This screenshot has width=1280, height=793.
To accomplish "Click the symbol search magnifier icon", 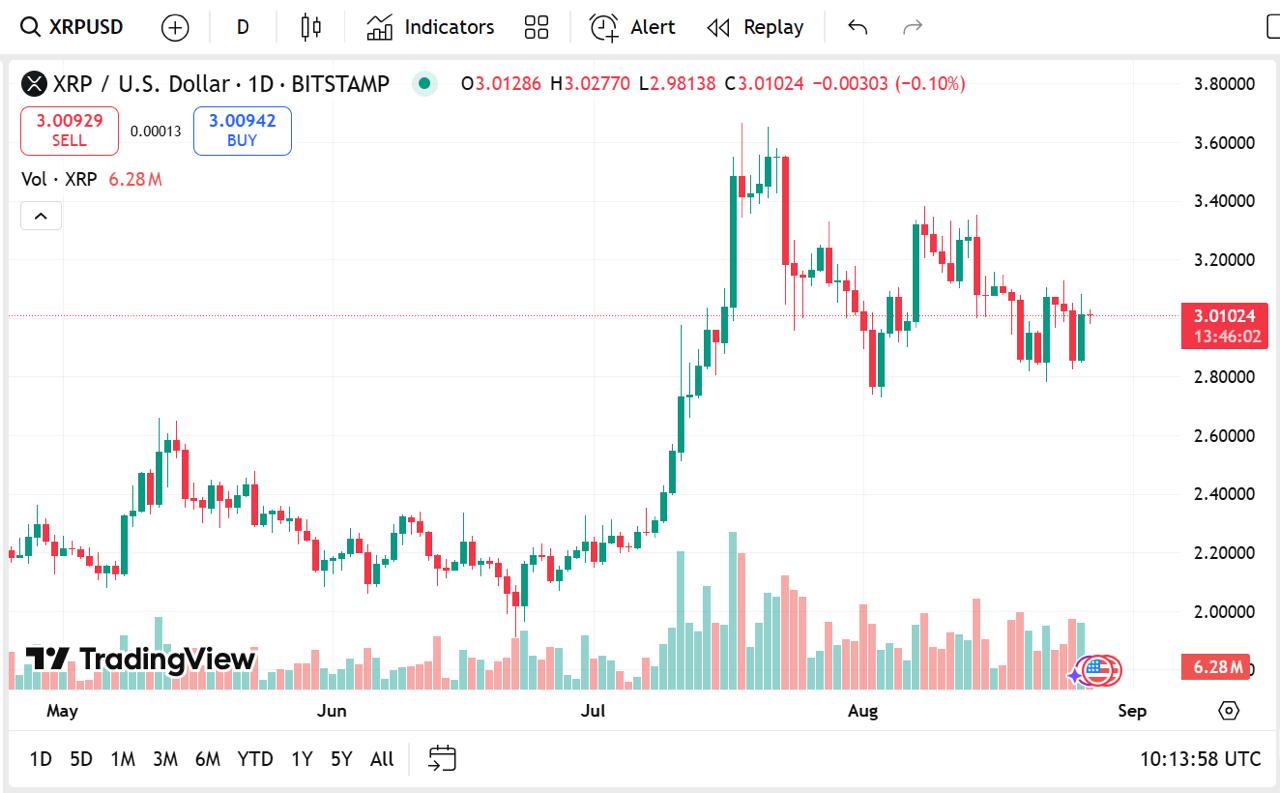I will (31, 27).
